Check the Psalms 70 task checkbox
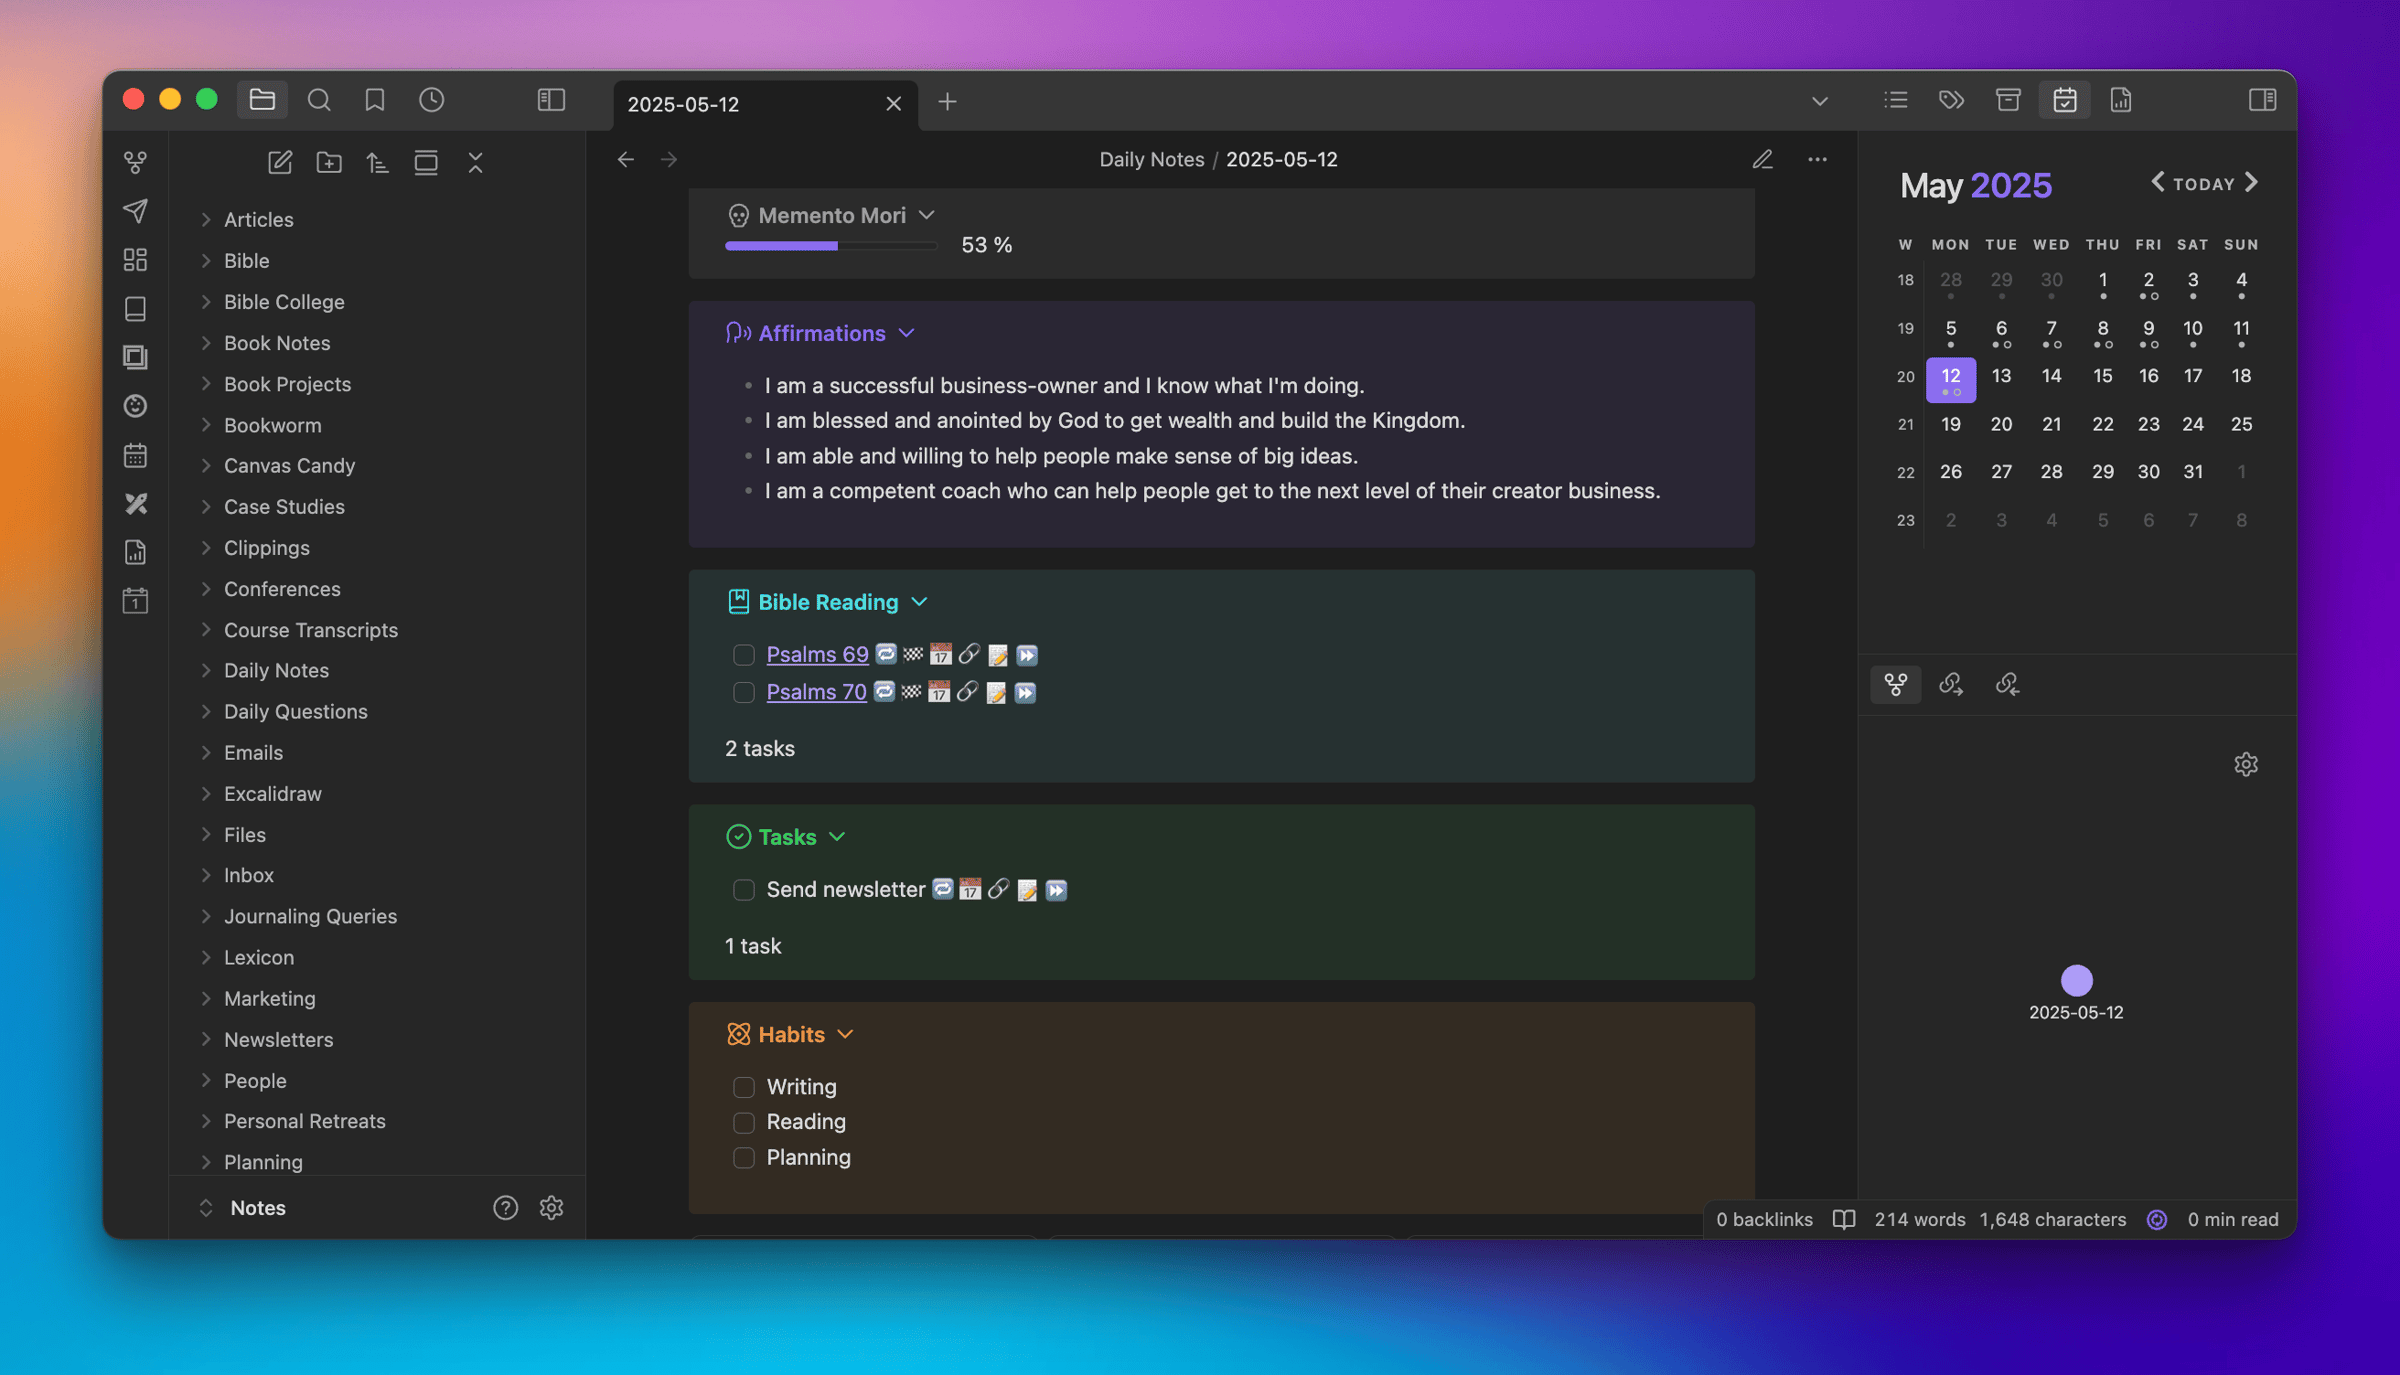2400x1375 pixels. coord(743,692)
